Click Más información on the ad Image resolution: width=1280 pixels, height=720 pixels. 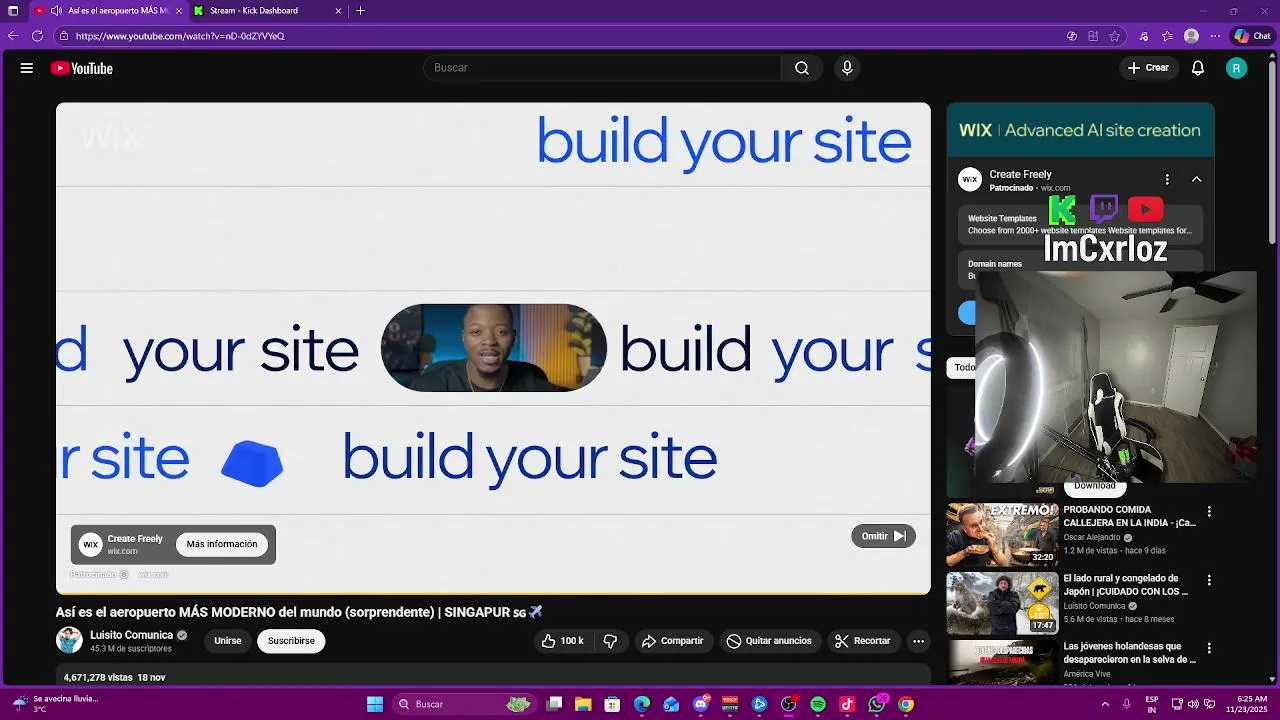[222, 544]
